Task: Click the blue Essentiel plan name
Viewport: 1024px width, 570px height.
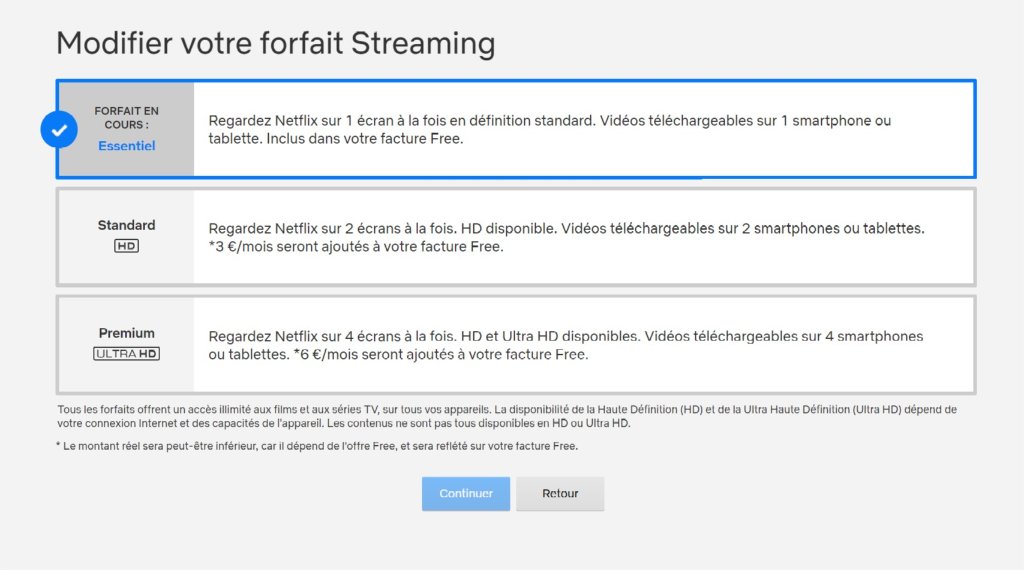Action: (x=127, y=146)
